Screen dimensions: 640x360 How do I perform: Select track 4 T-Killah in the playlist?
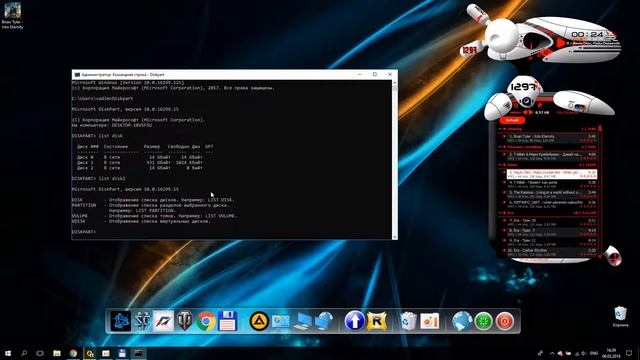[x=551, y=184]
